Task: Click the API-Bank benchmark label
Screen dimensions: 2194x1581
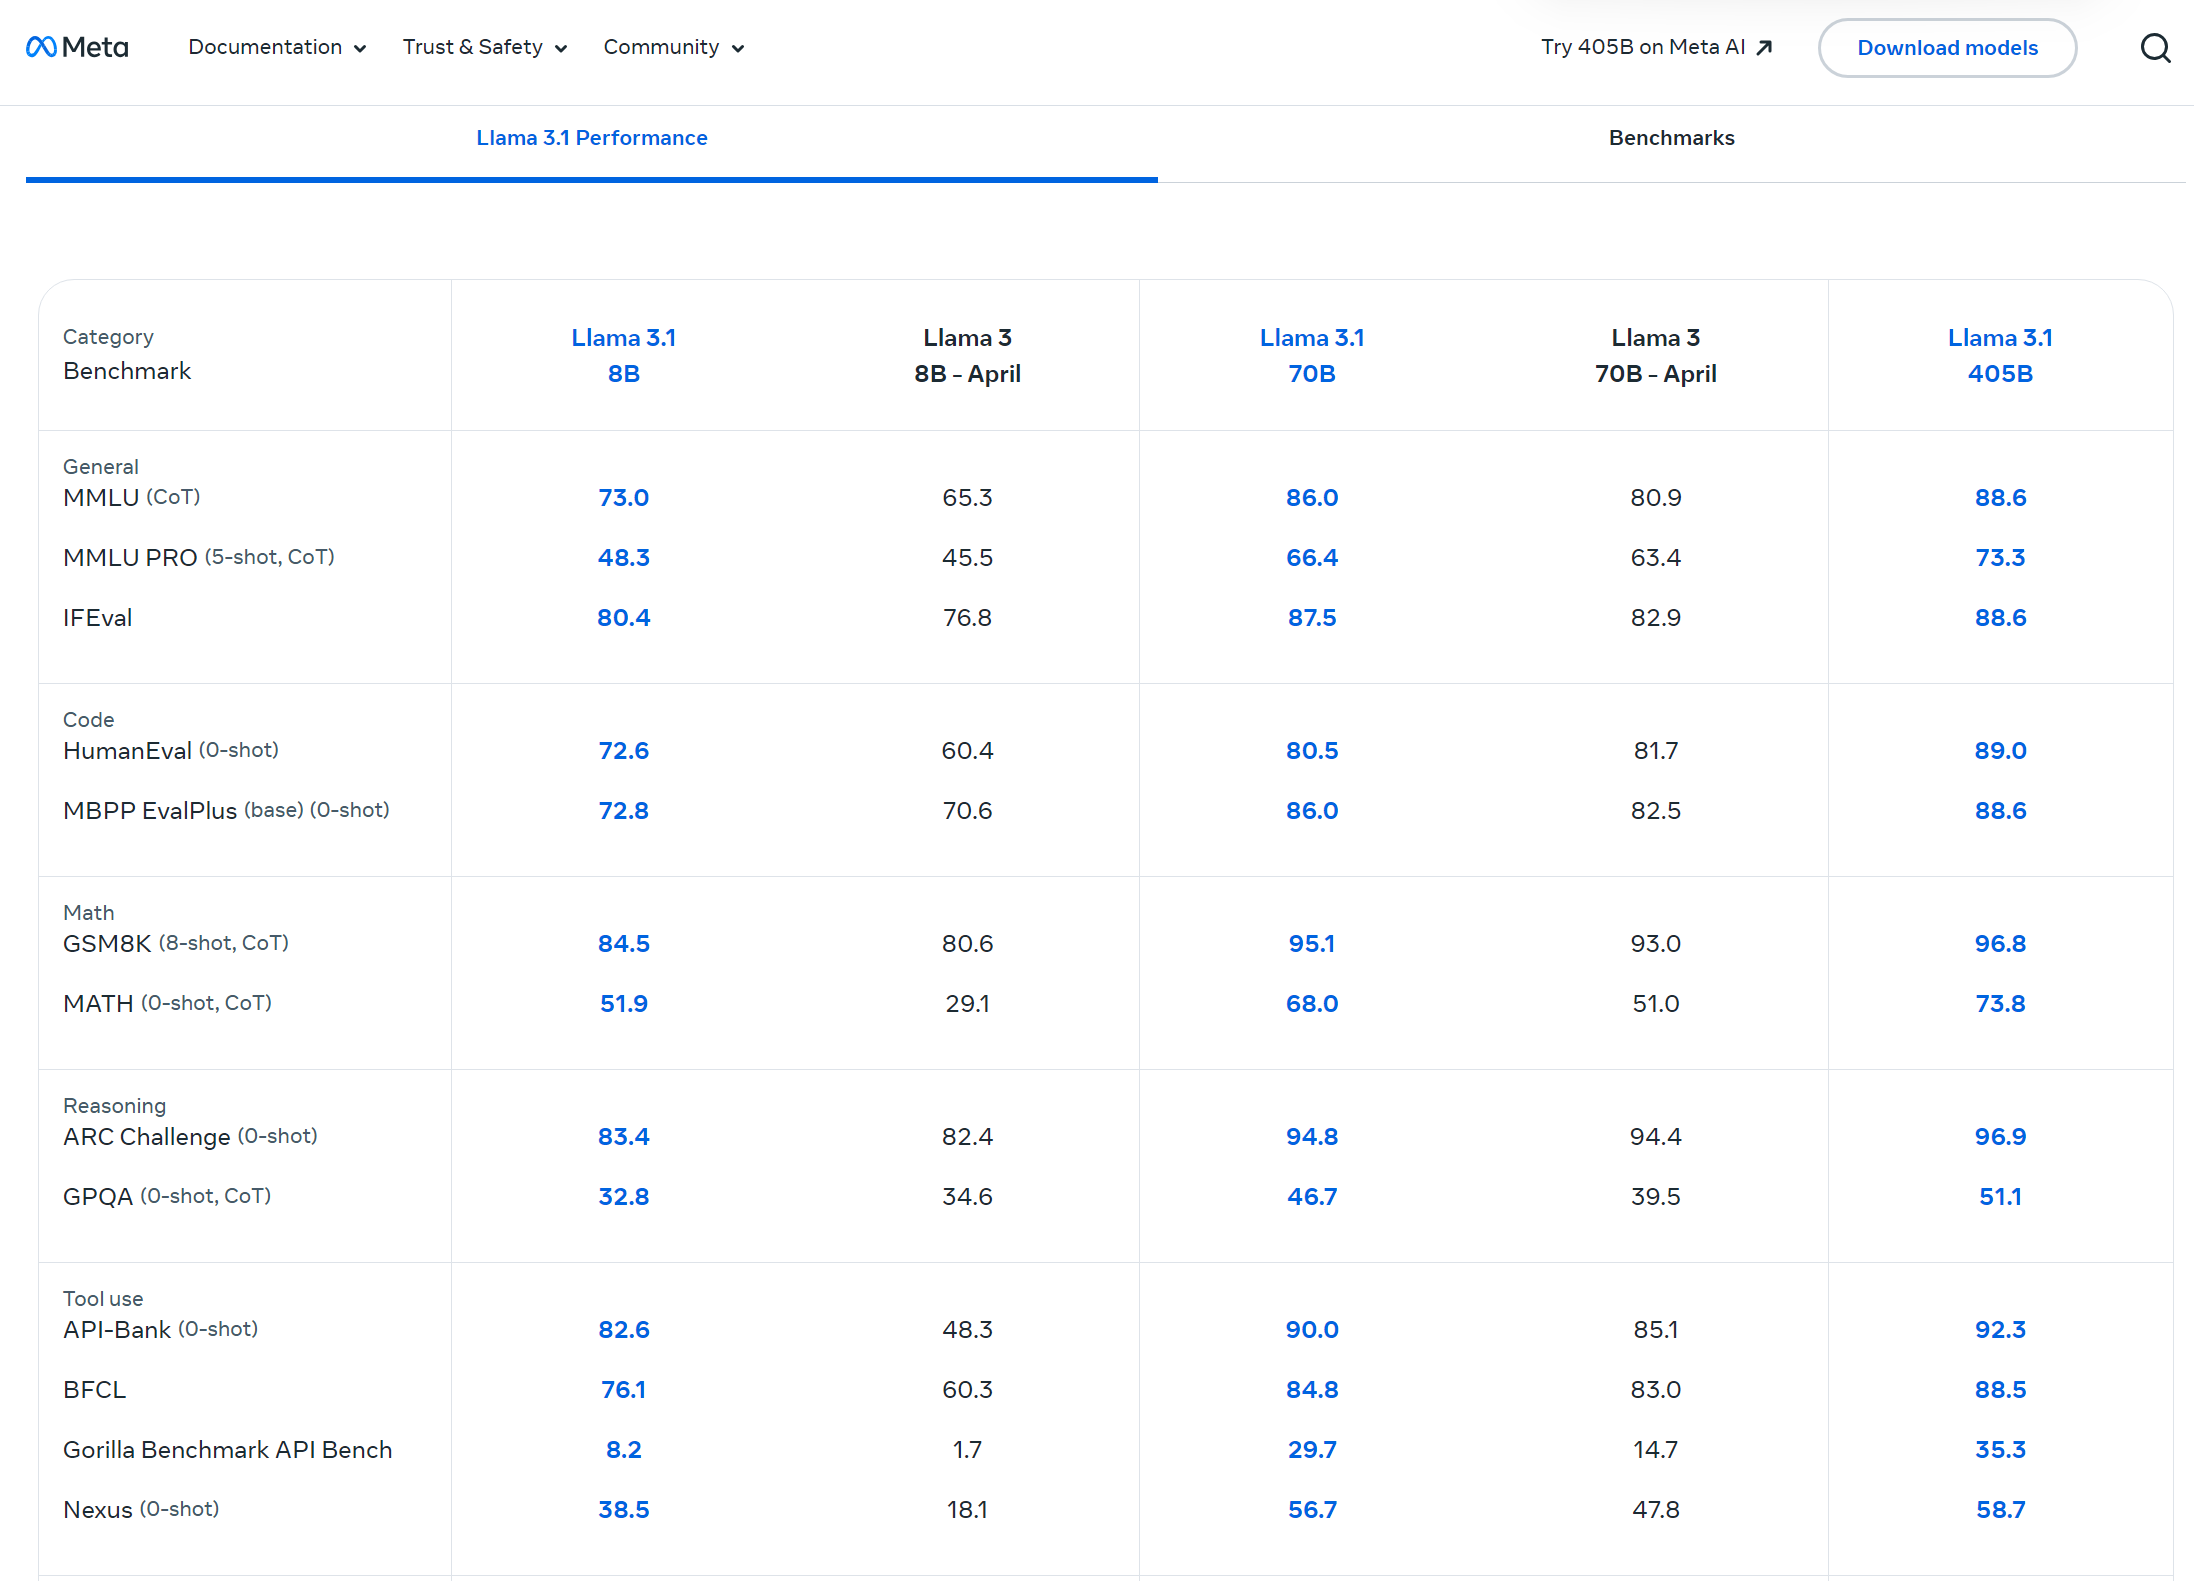Action: pos(161,1329)
